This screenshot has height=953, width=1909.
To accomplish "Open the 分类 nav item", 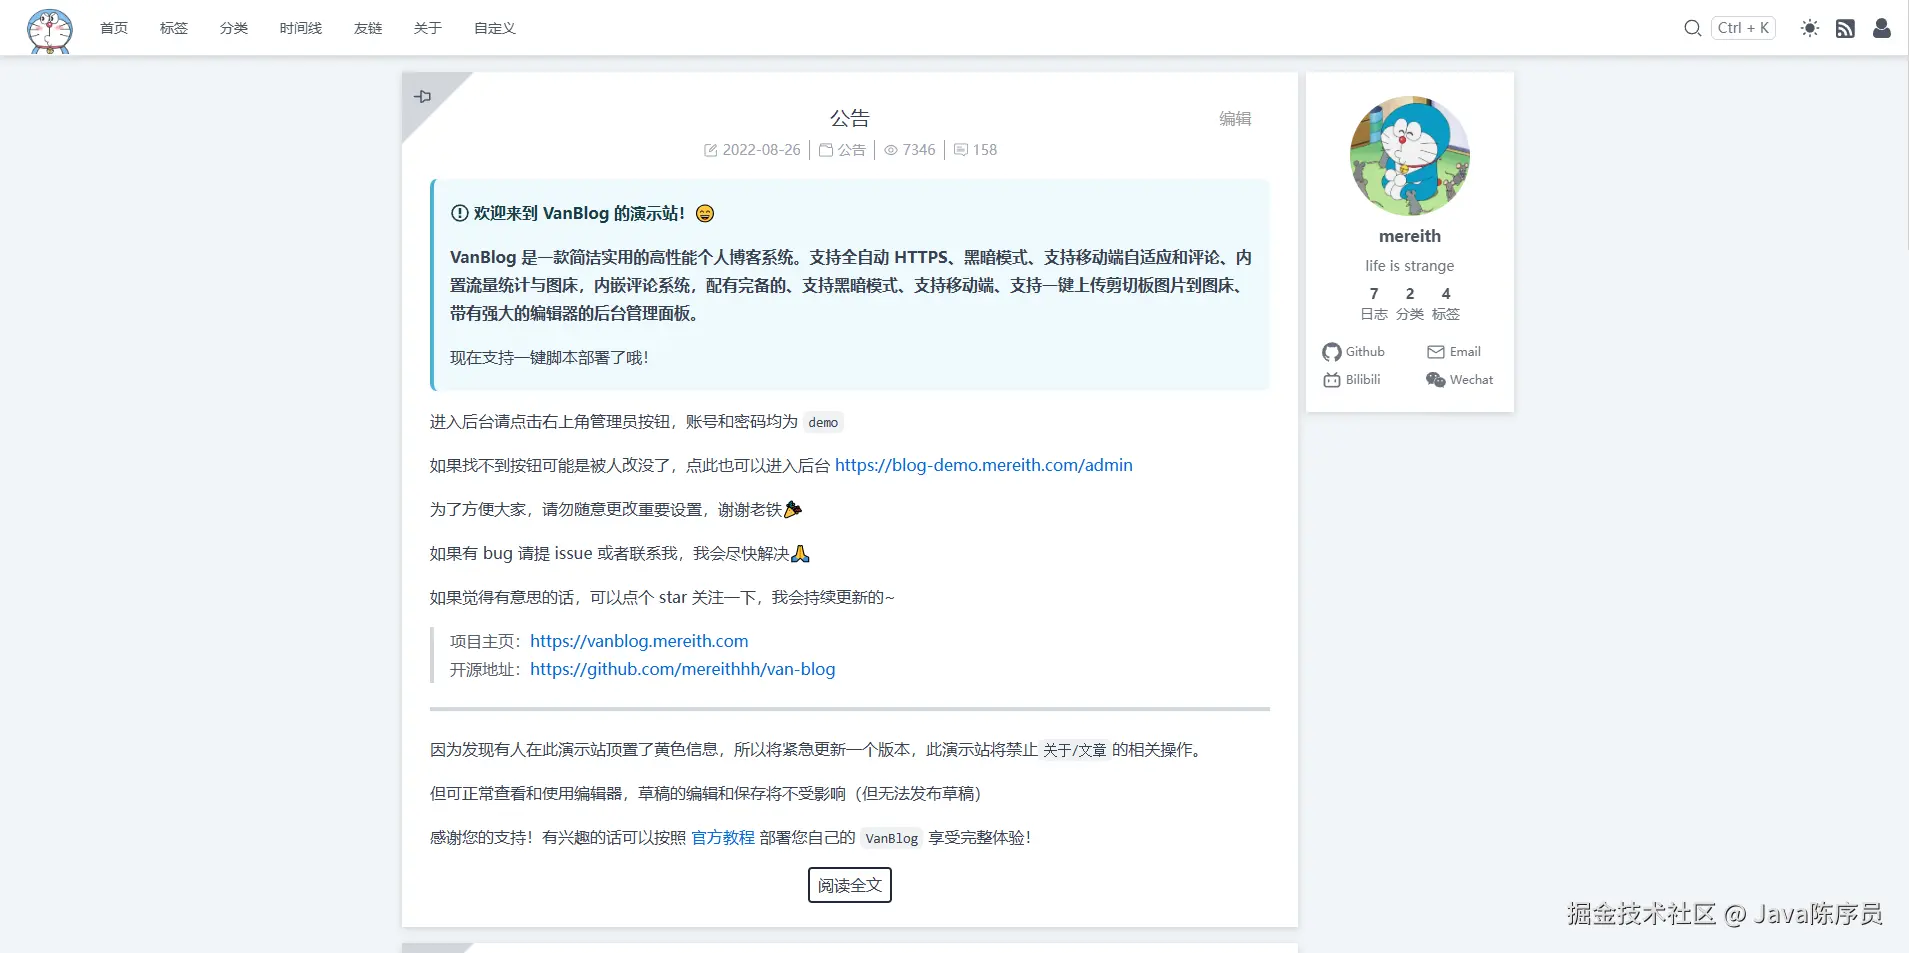I will (x=234, y=28).
